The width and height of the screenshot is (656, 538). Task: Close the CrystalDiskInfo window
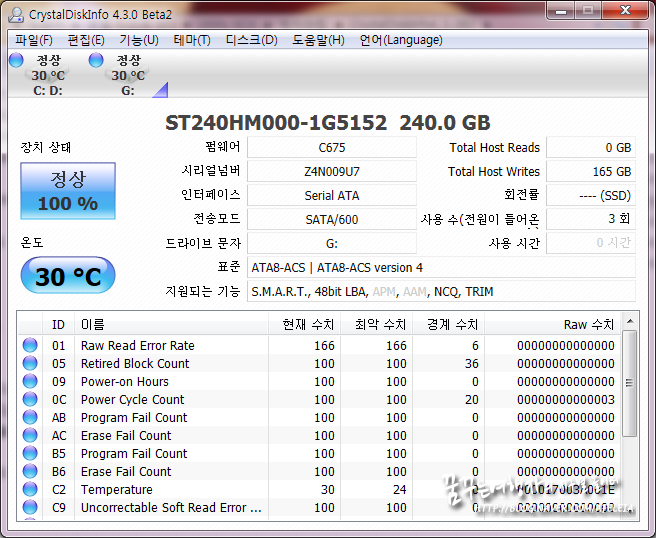pos(625,10)
